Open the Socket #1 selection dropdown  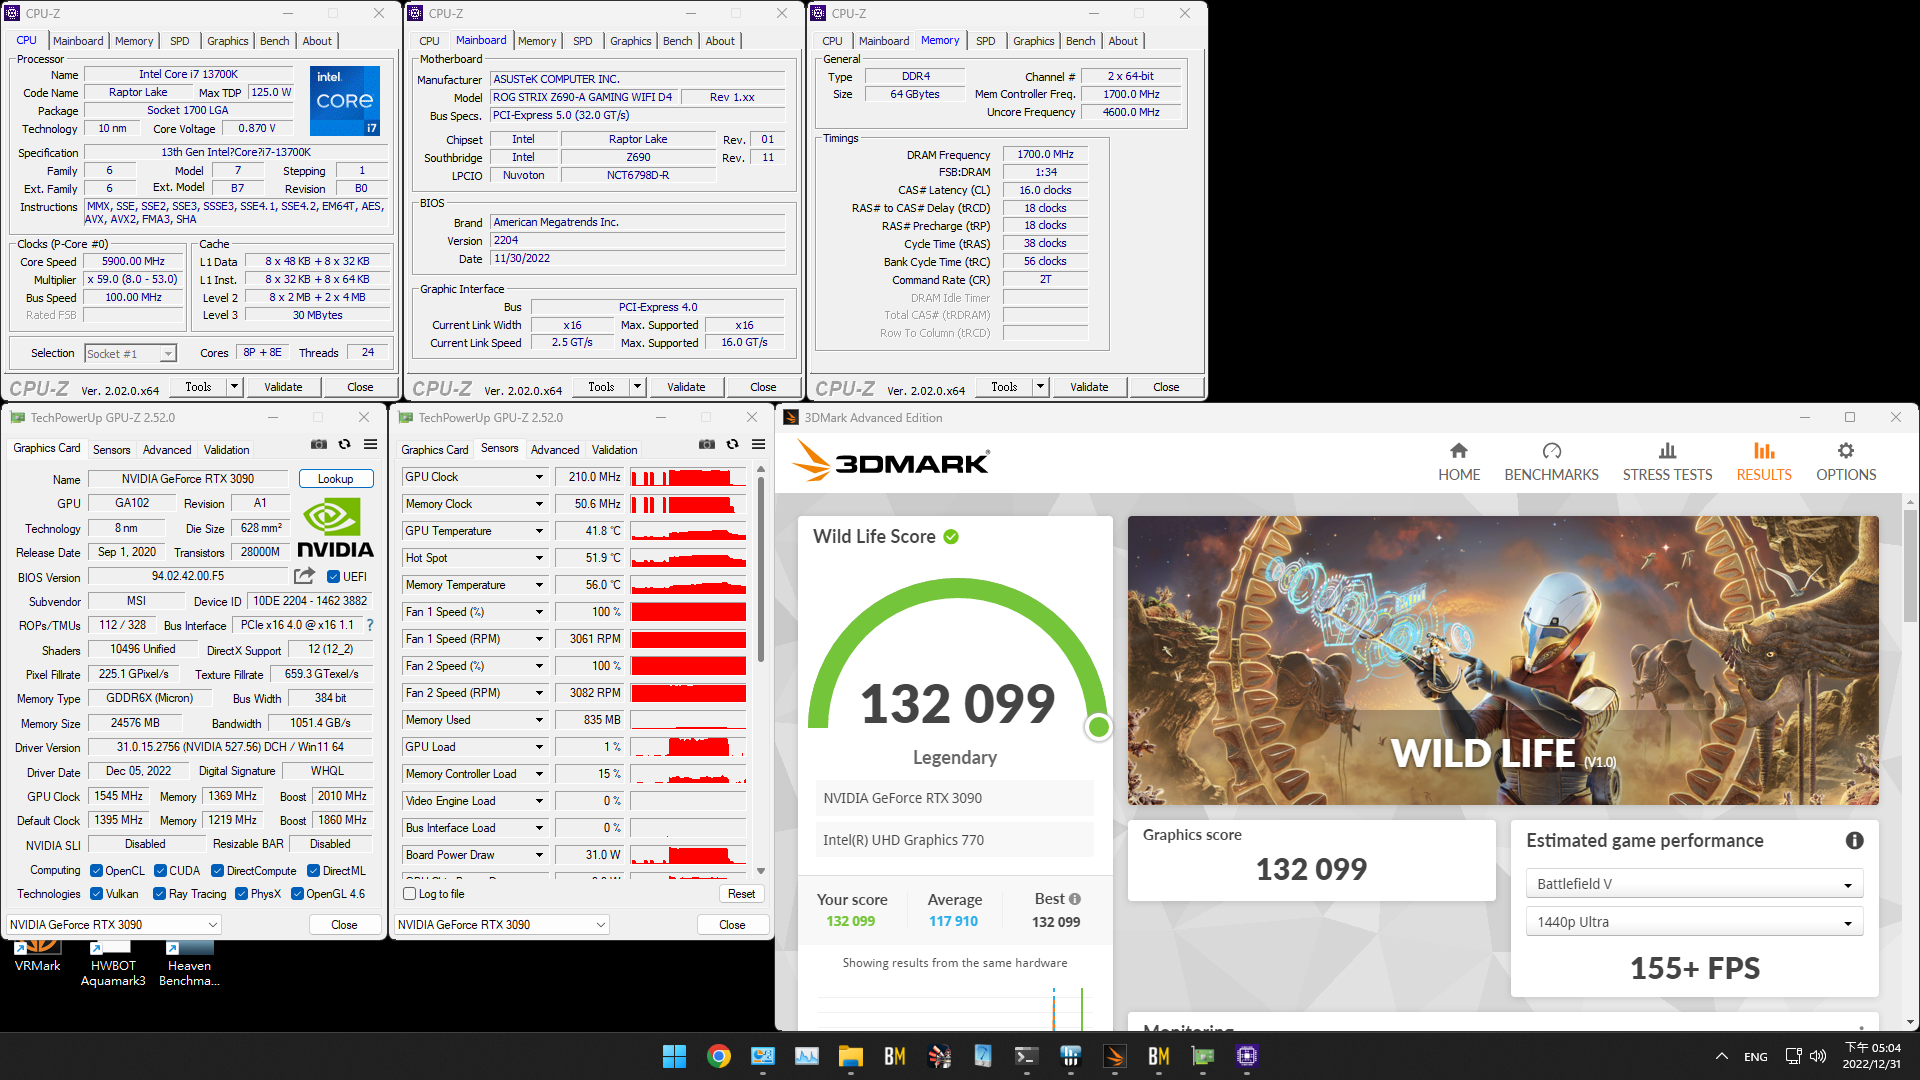click(x=130, y=353)
